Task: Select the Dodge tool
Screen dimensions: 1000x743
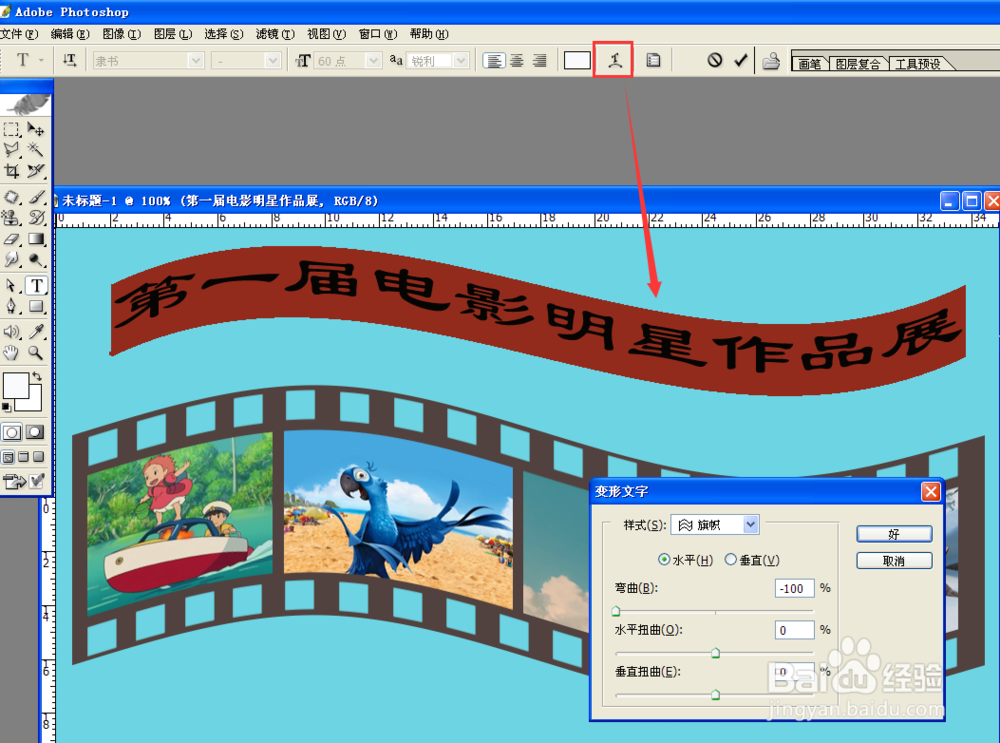Action: point(36,260)
